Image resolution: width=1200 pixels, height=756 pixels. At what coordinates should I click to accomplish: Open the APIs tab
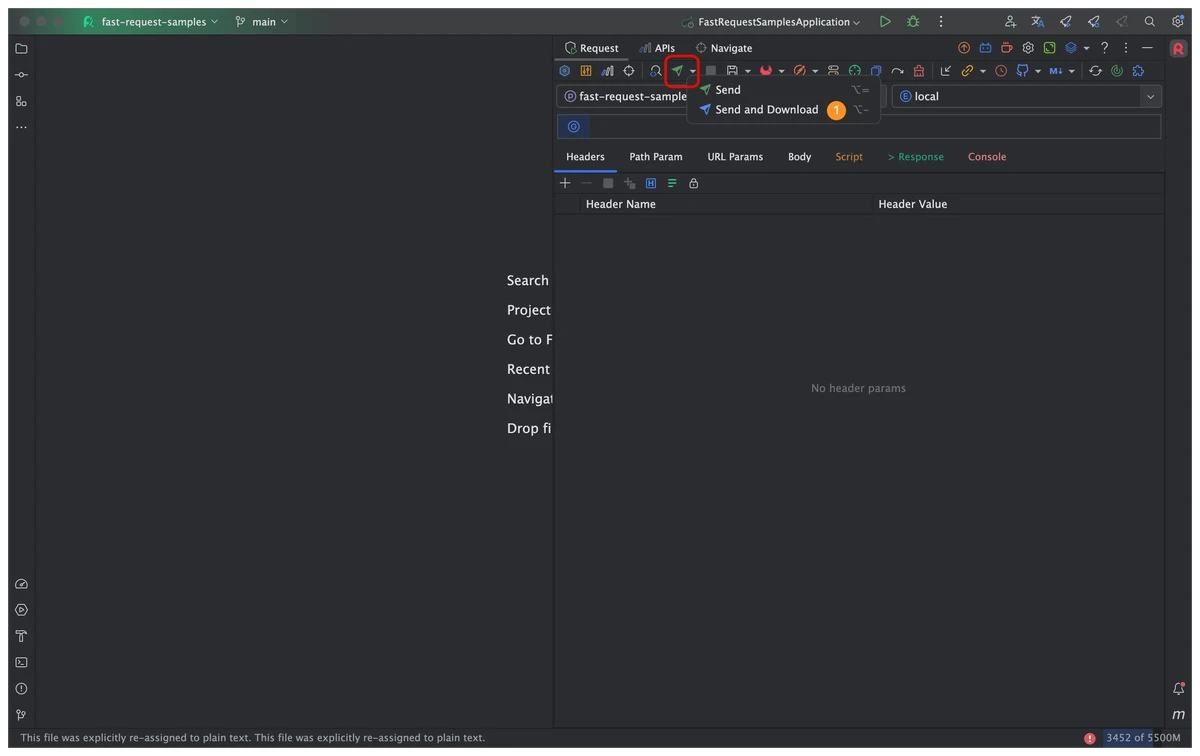click(x=657, y=48)
